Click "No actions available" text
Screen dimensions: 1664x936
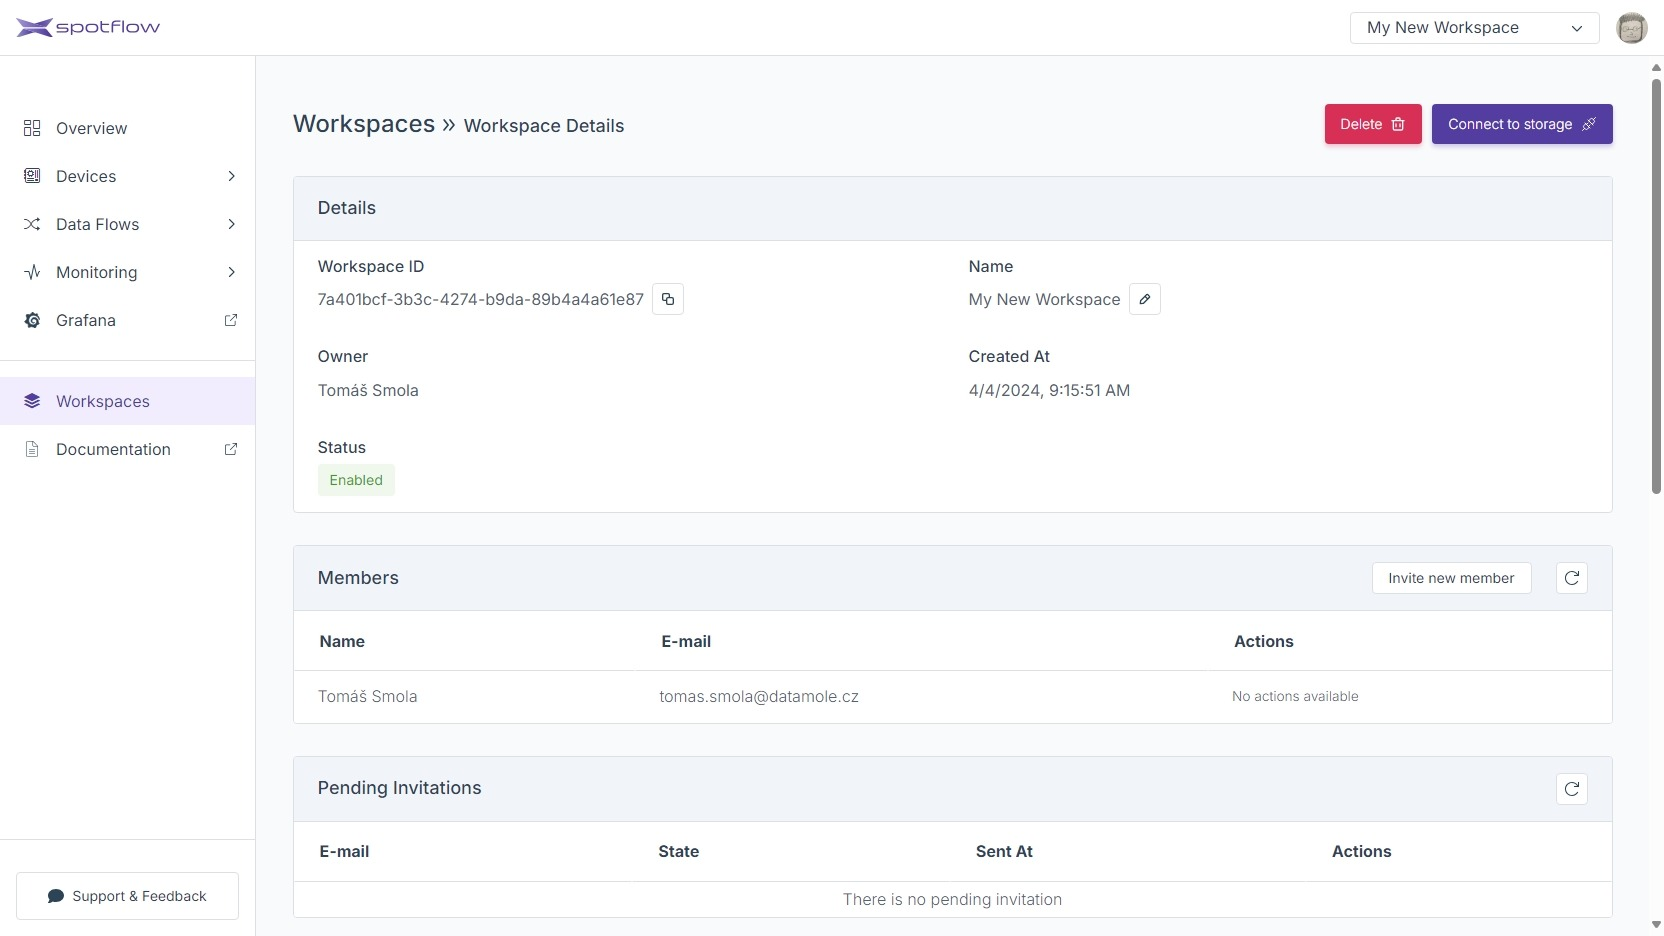(1295, 696)
